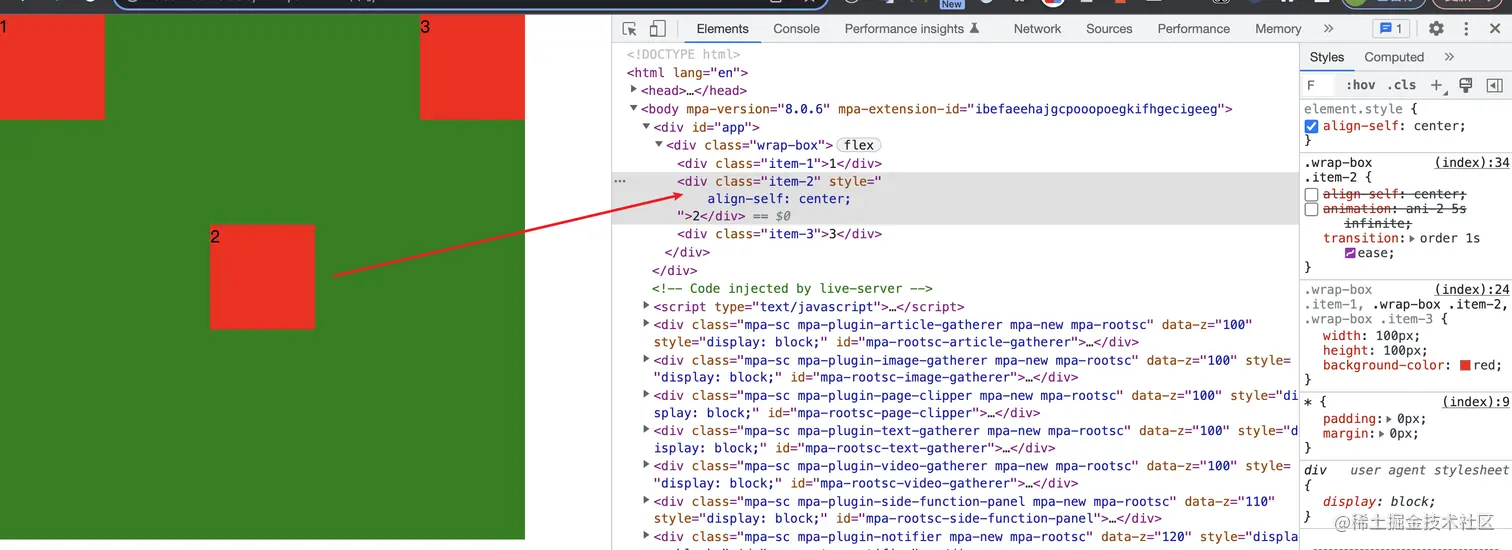The width and height of the screenshot is (1512, 550).
Task: Switch to the Computed tab
Action: point(1393,57)
